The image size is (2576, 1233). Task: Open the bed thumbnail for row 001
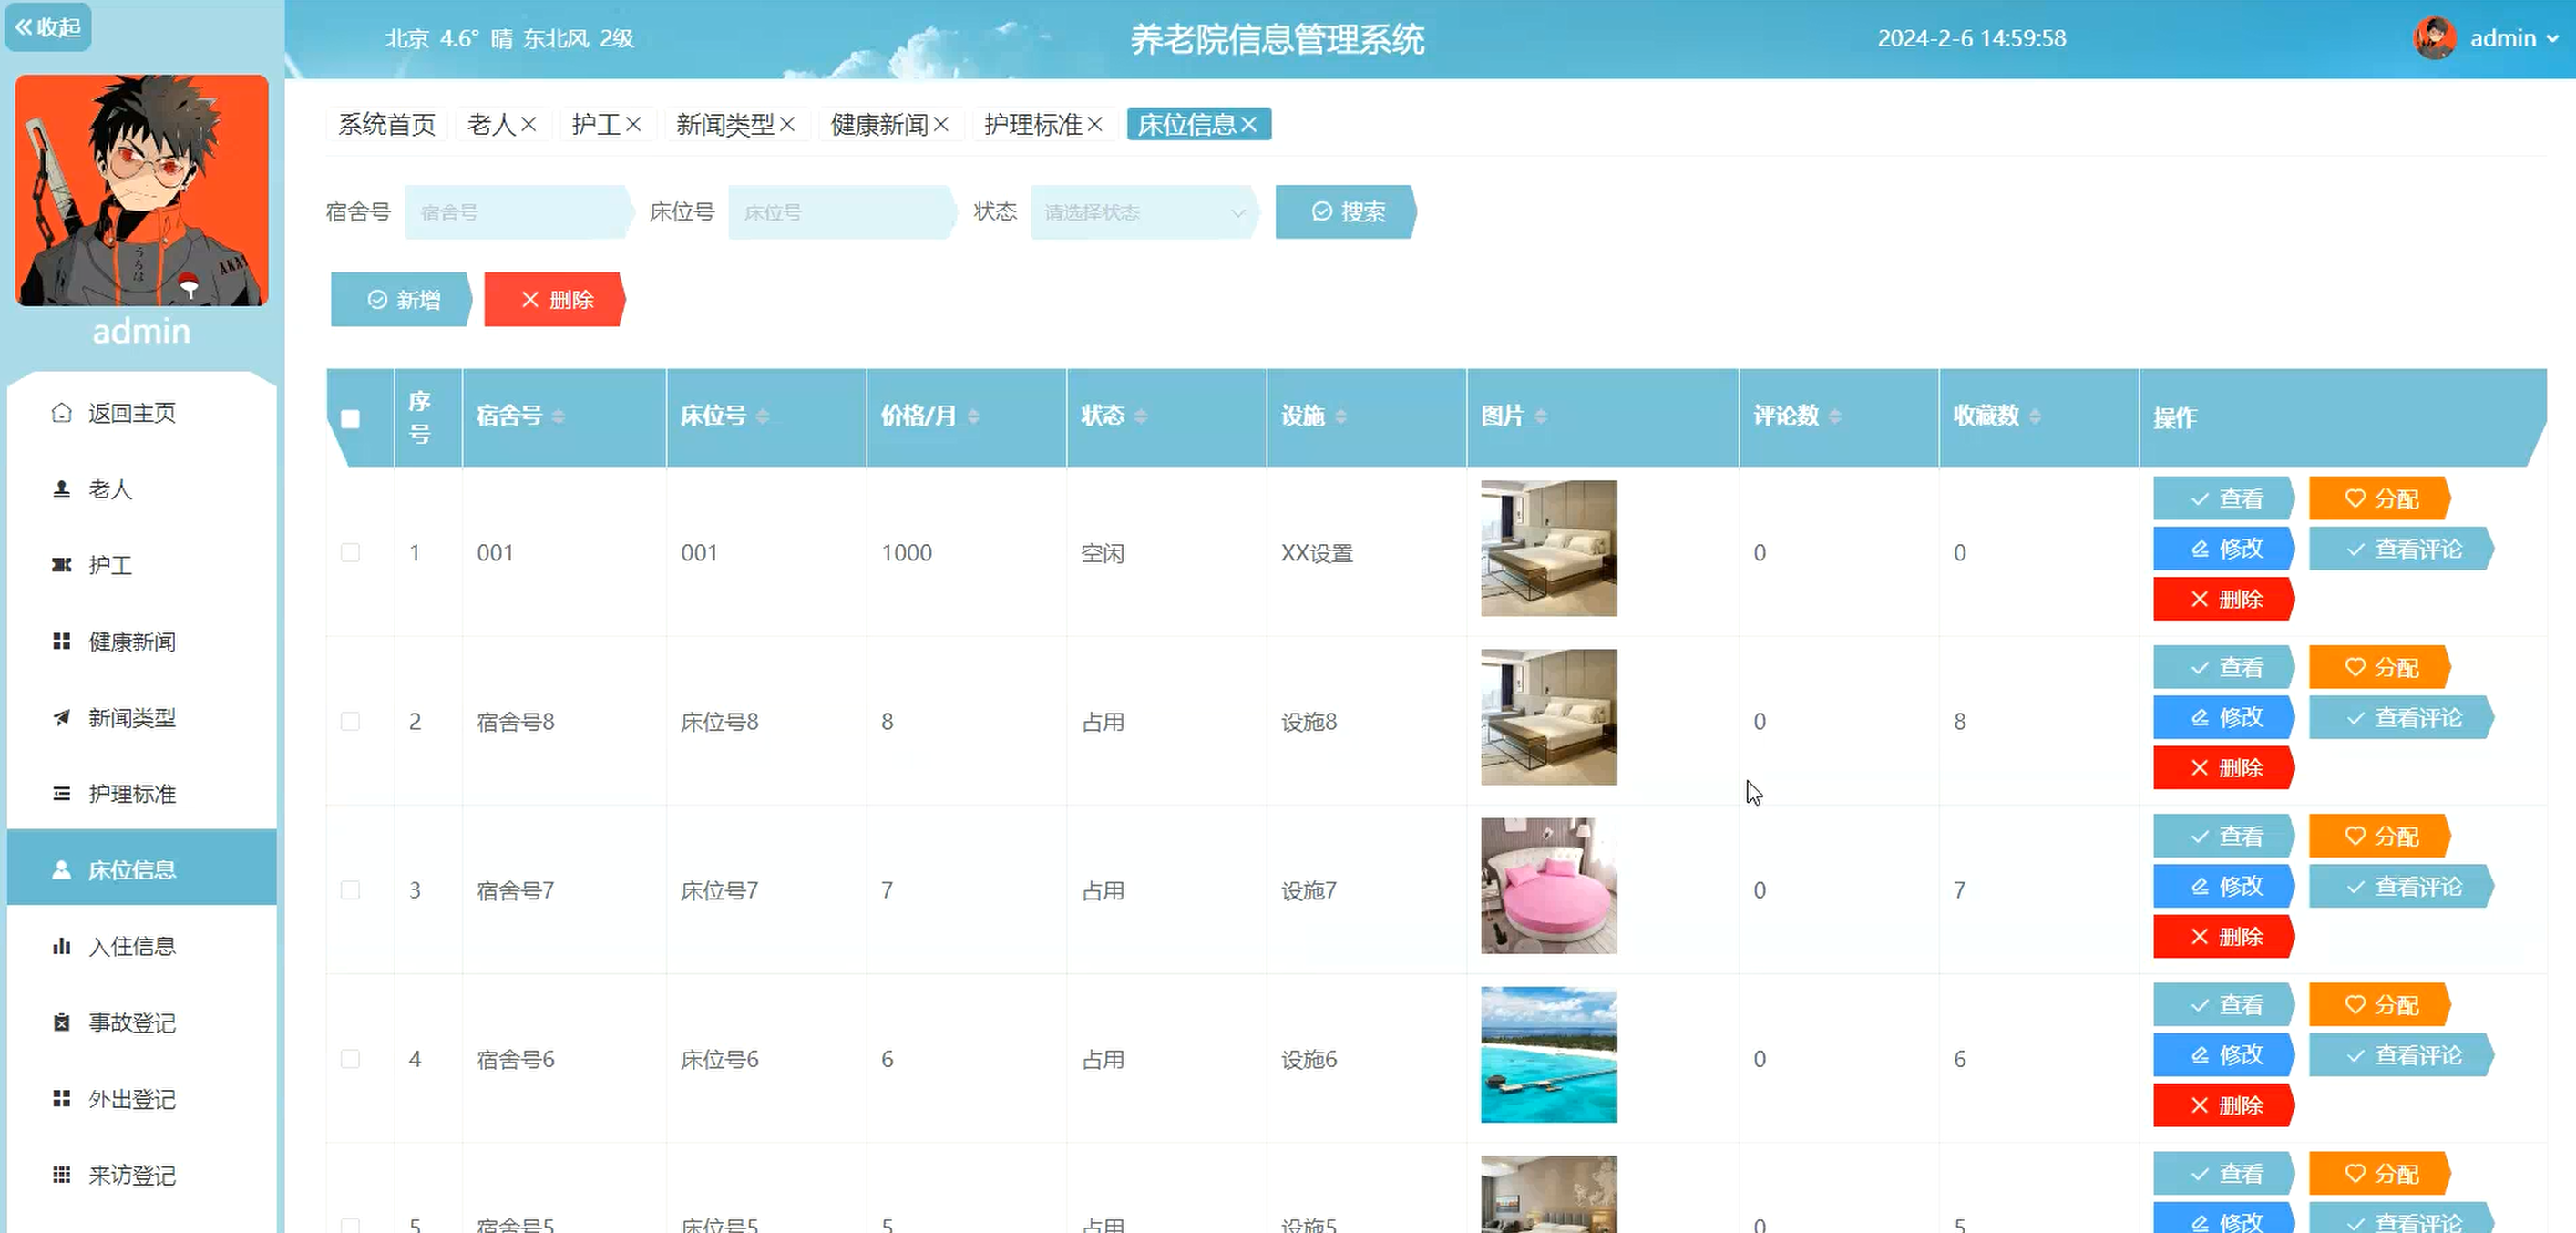tap(1548, 548)
